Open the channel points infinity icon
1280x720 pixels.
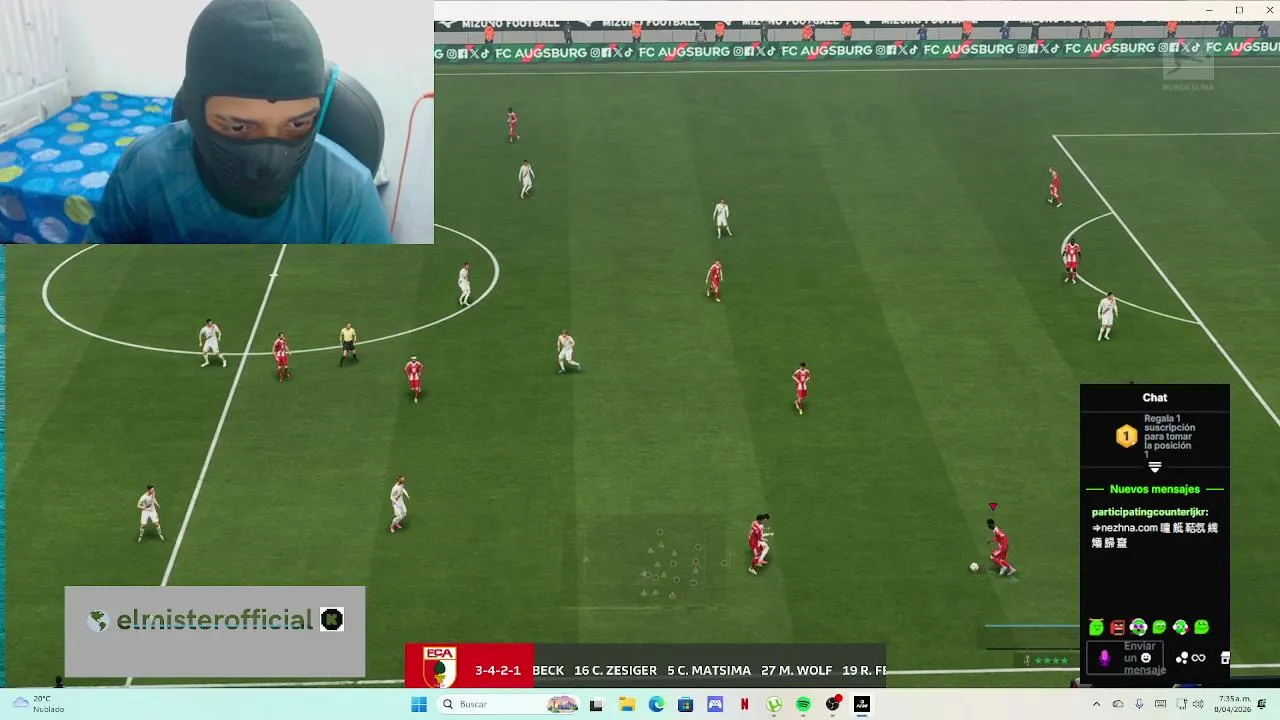[1198, 658]
